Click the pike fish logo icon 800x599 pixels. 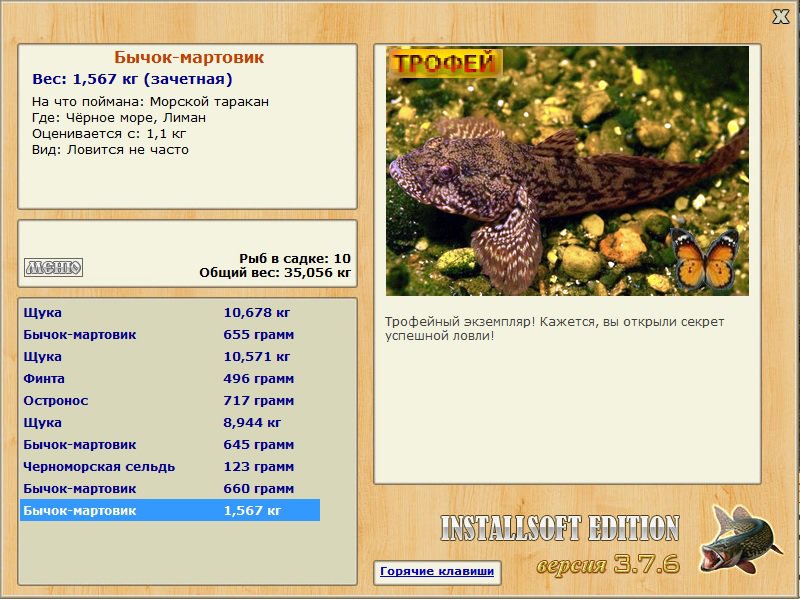click(741, 539)
